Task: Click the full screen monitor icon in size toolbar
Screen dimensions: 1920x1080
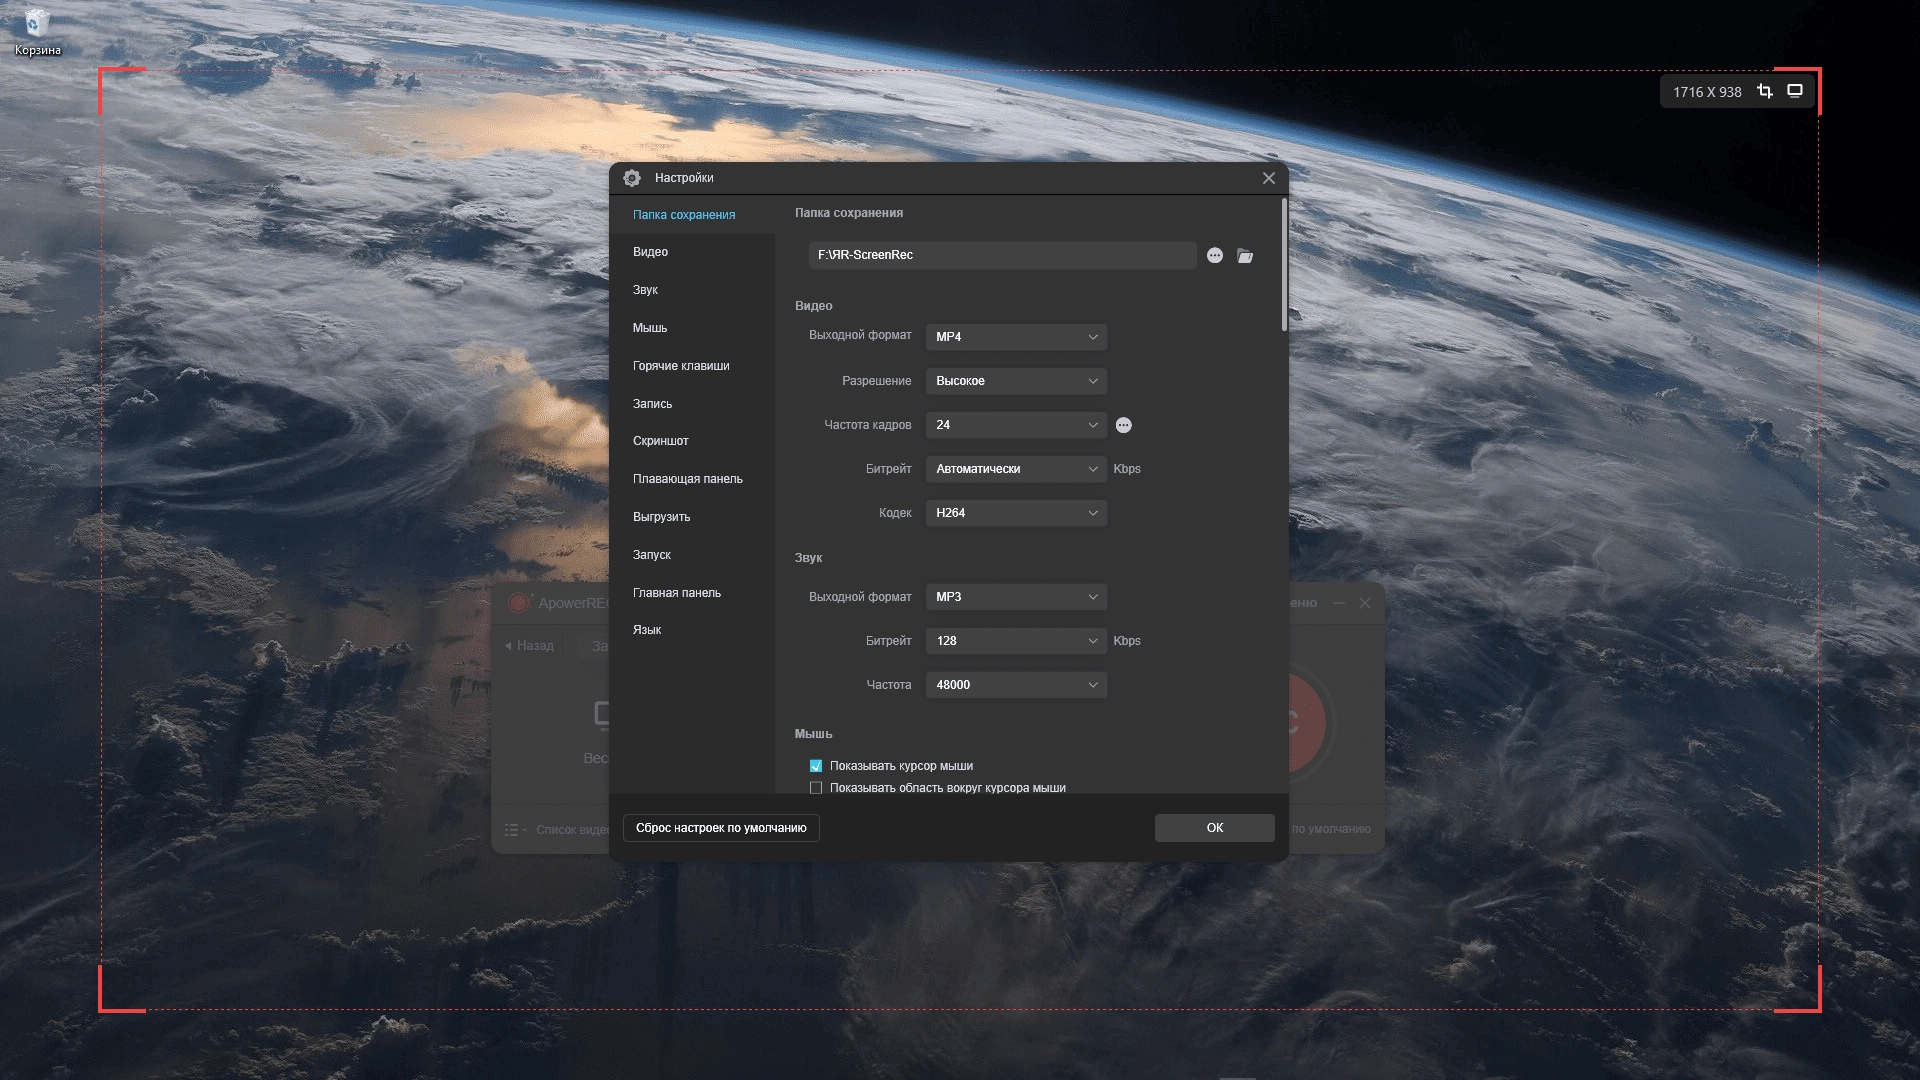Action: click(1795, 91)
